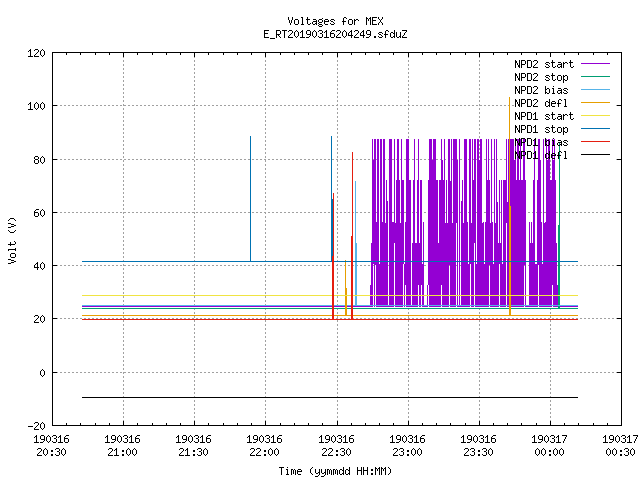This screenshot has height=480, width=640.
Task: Click the NPD2 bias legend label
Action: (541, 90)
